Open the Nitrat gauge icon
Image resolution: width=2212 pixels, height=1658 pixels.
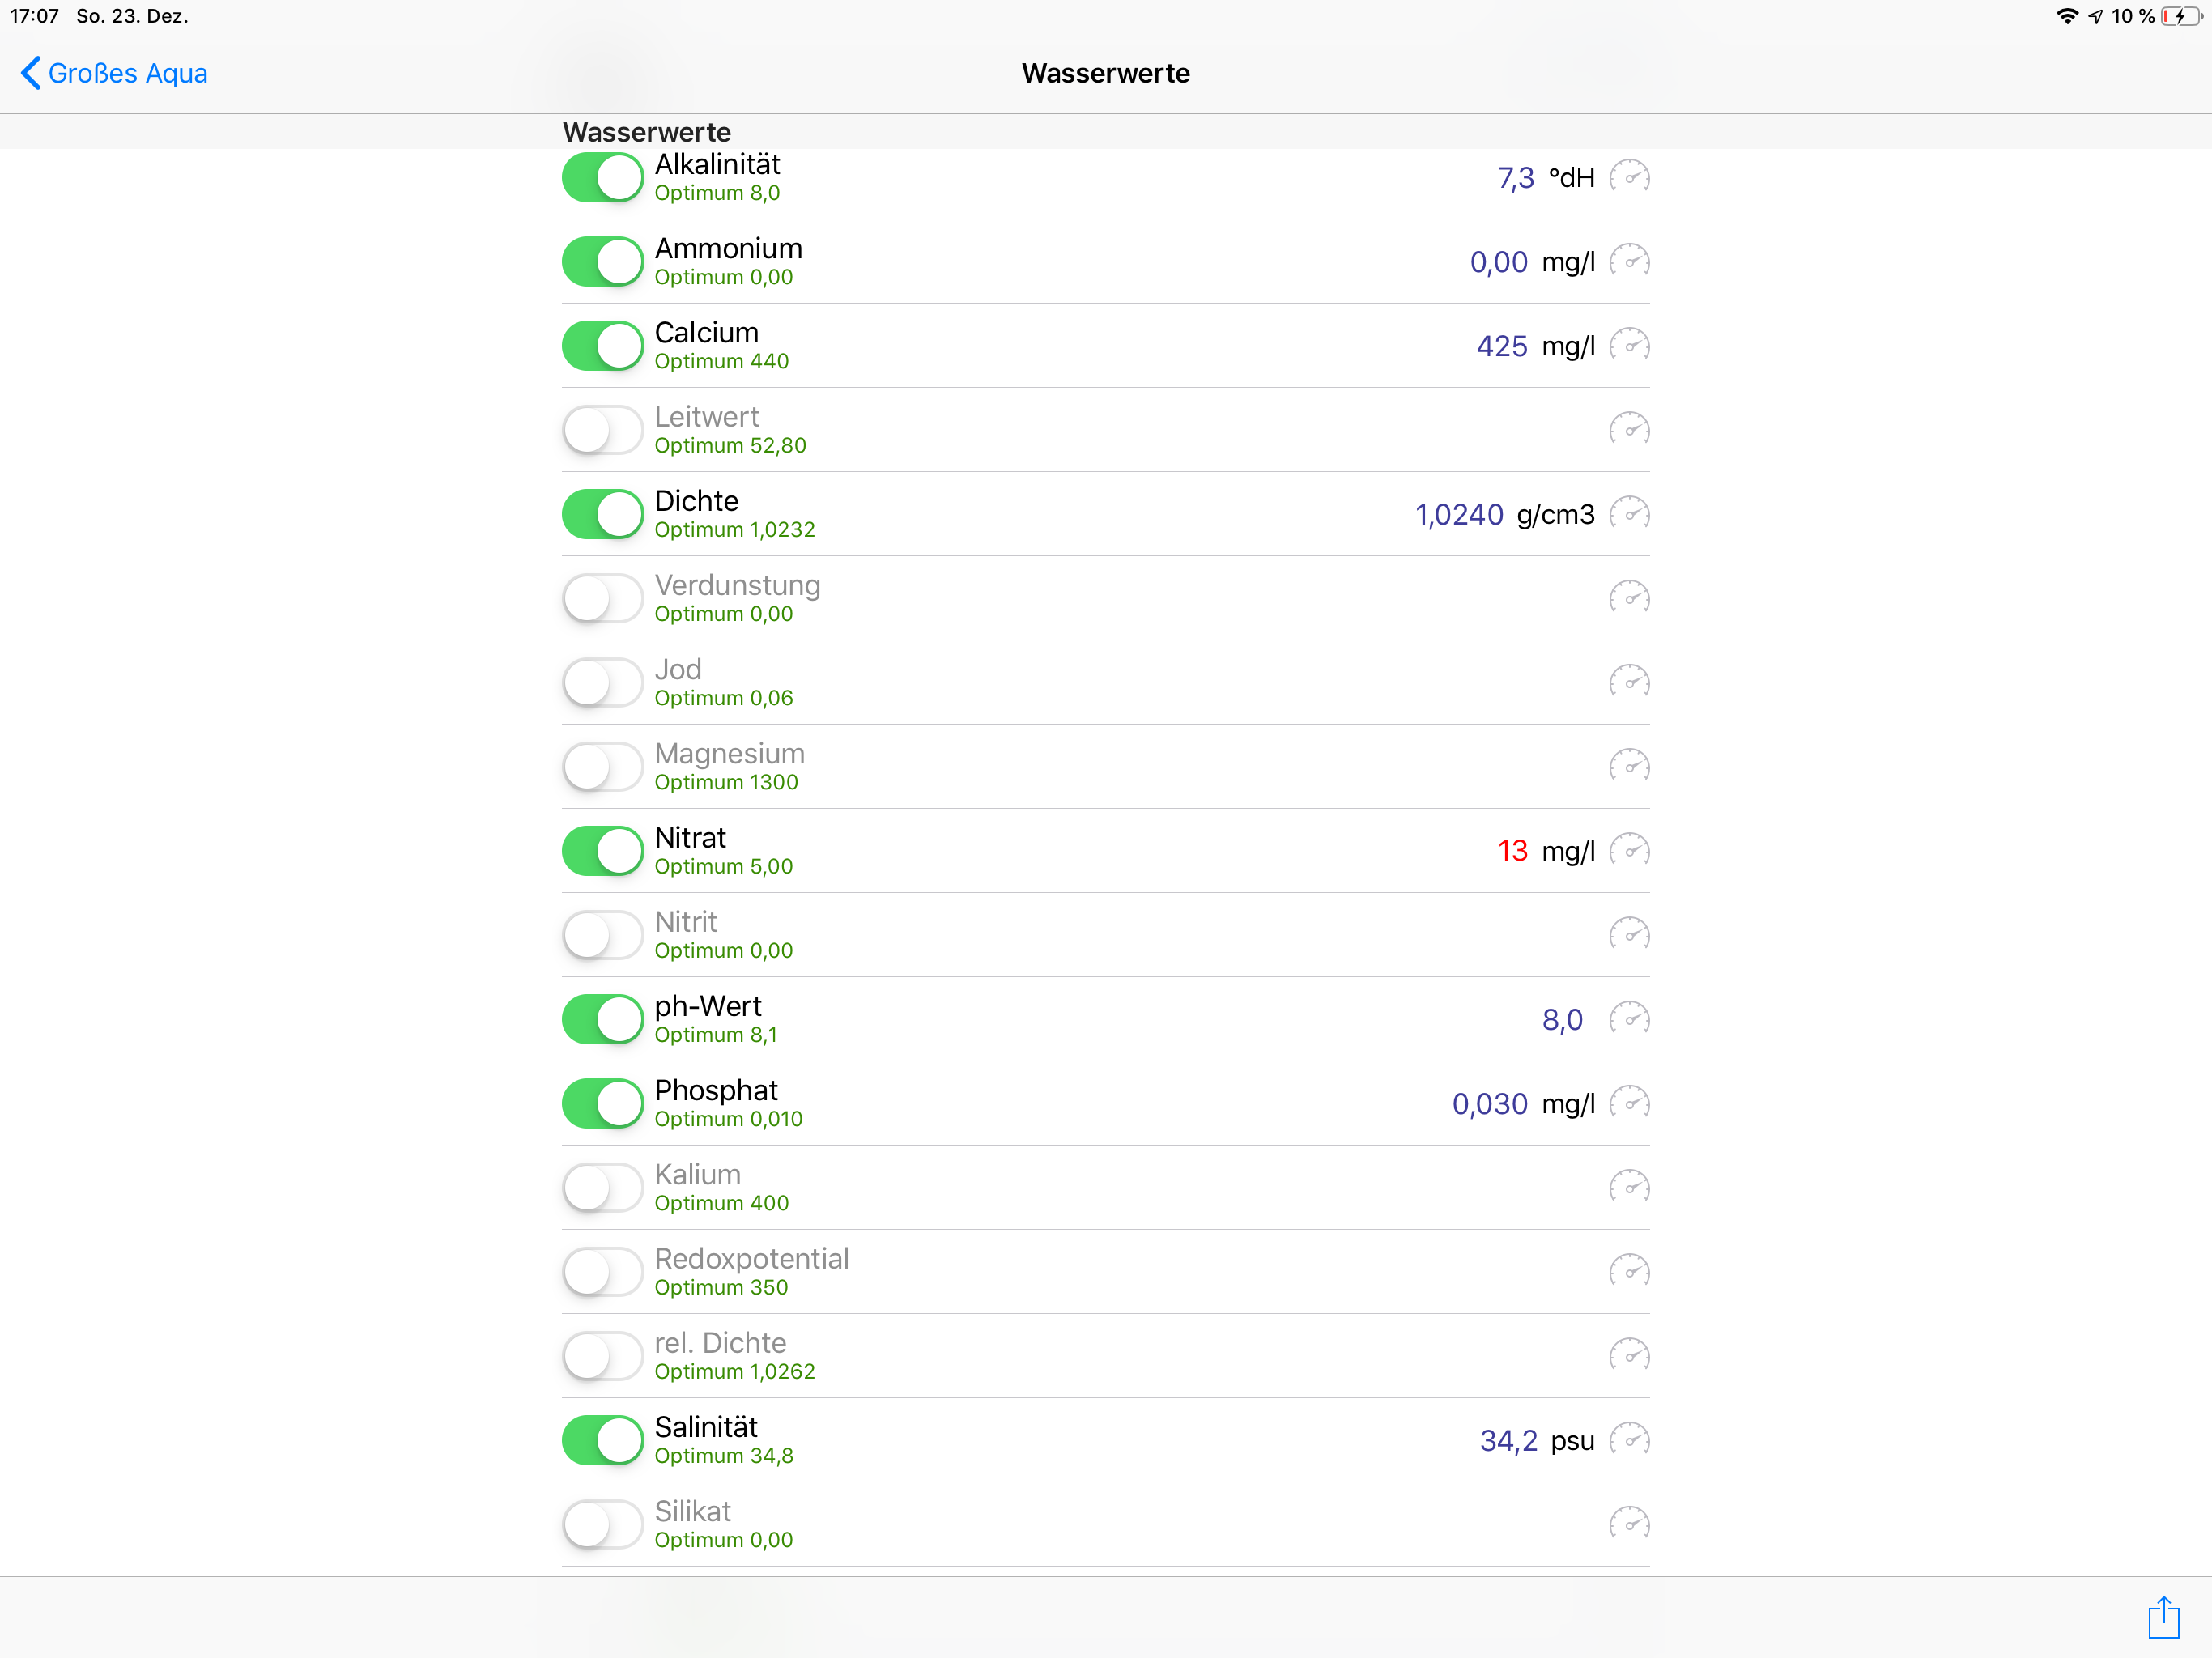click(1629, 851)
